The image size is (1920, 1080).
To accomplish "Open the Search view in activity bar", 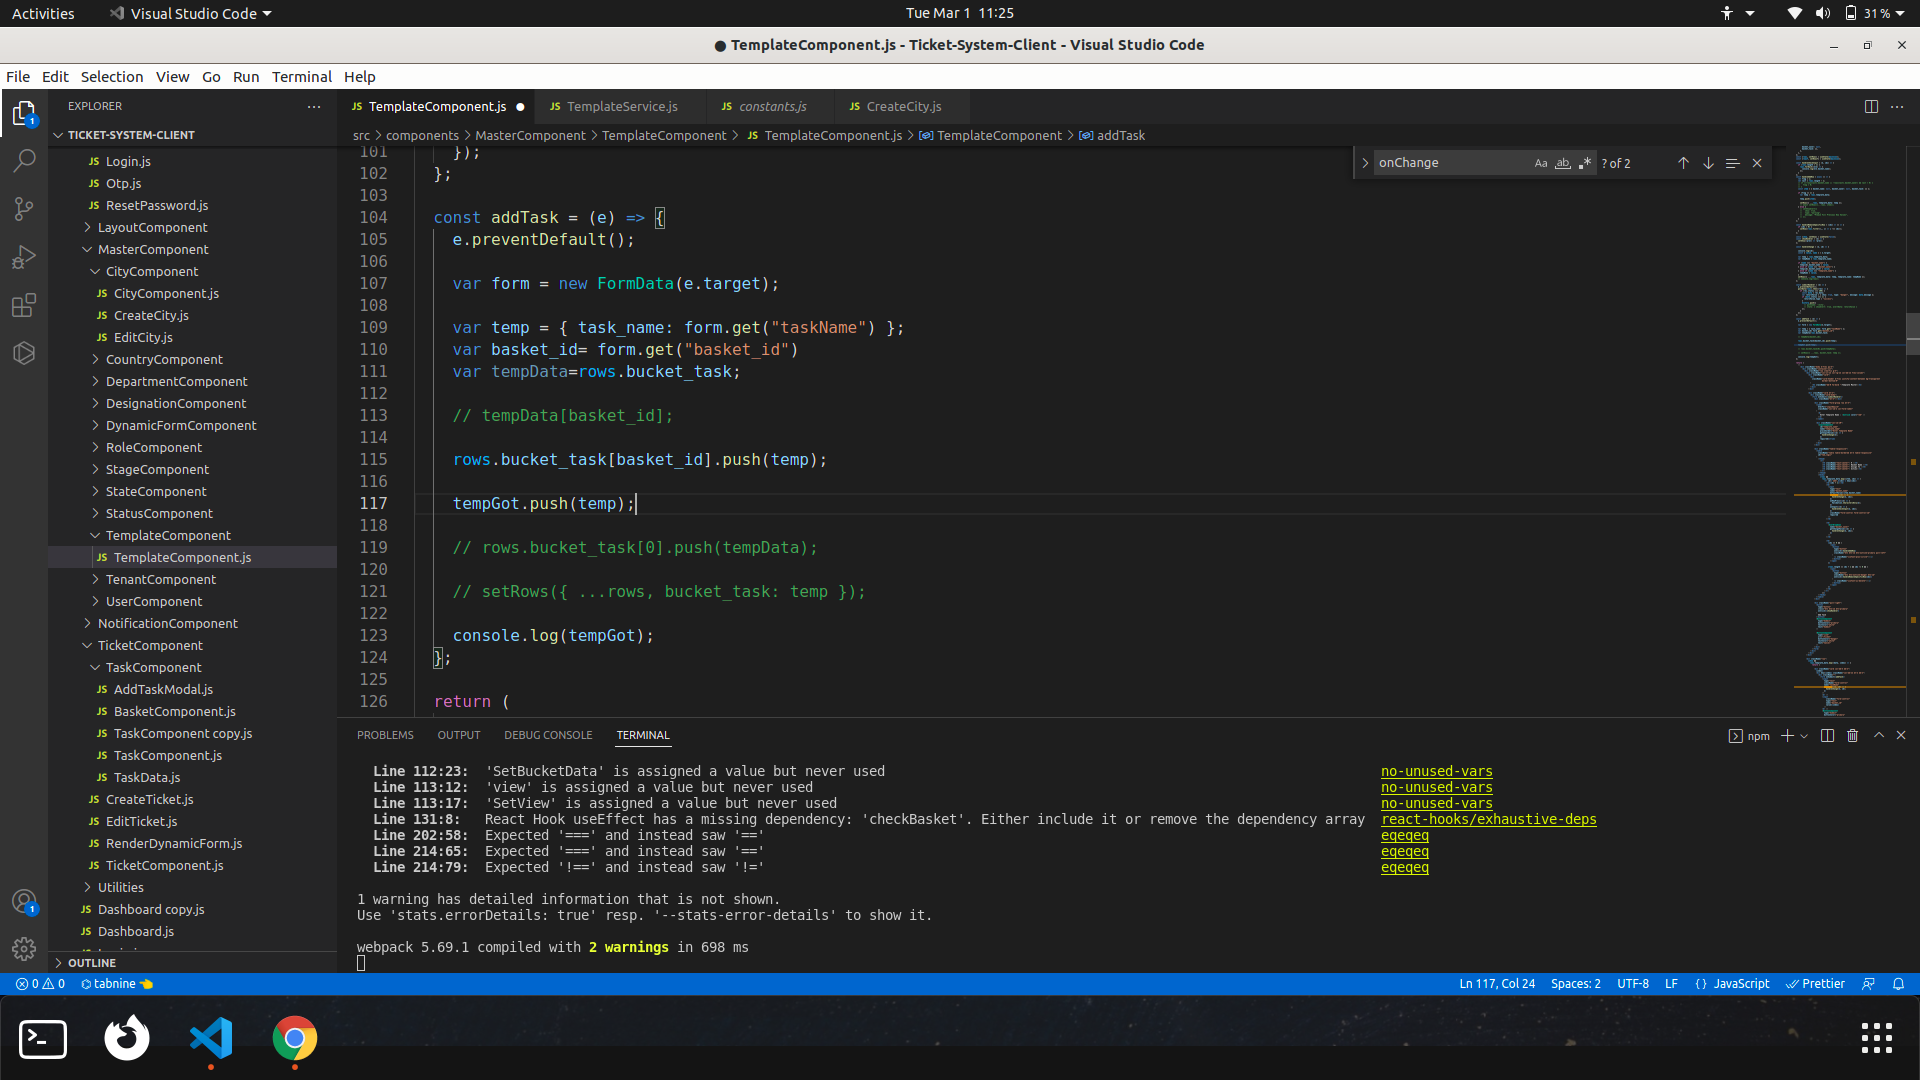I will [x=24, y=161].
